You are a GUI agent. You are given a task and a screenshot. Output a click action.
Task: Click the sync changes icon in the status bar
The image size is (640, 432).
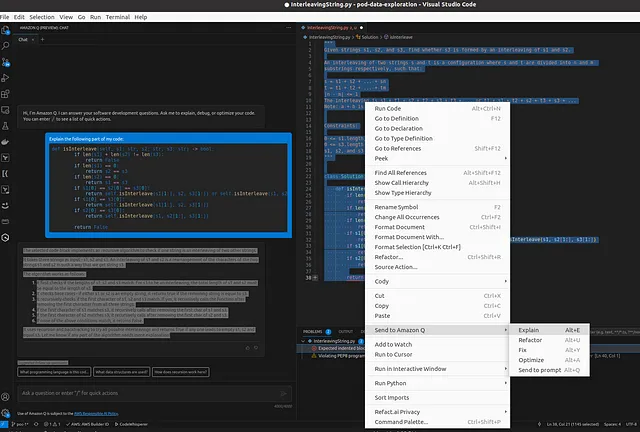click(36, 424)
